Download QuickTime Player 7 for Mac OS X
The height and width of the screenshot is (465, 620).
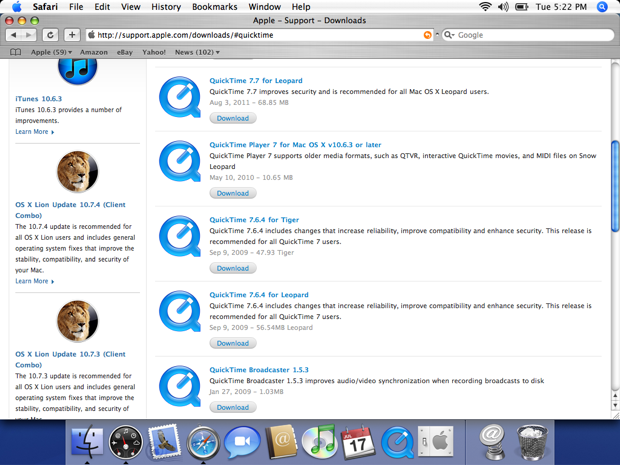point(233,193)
